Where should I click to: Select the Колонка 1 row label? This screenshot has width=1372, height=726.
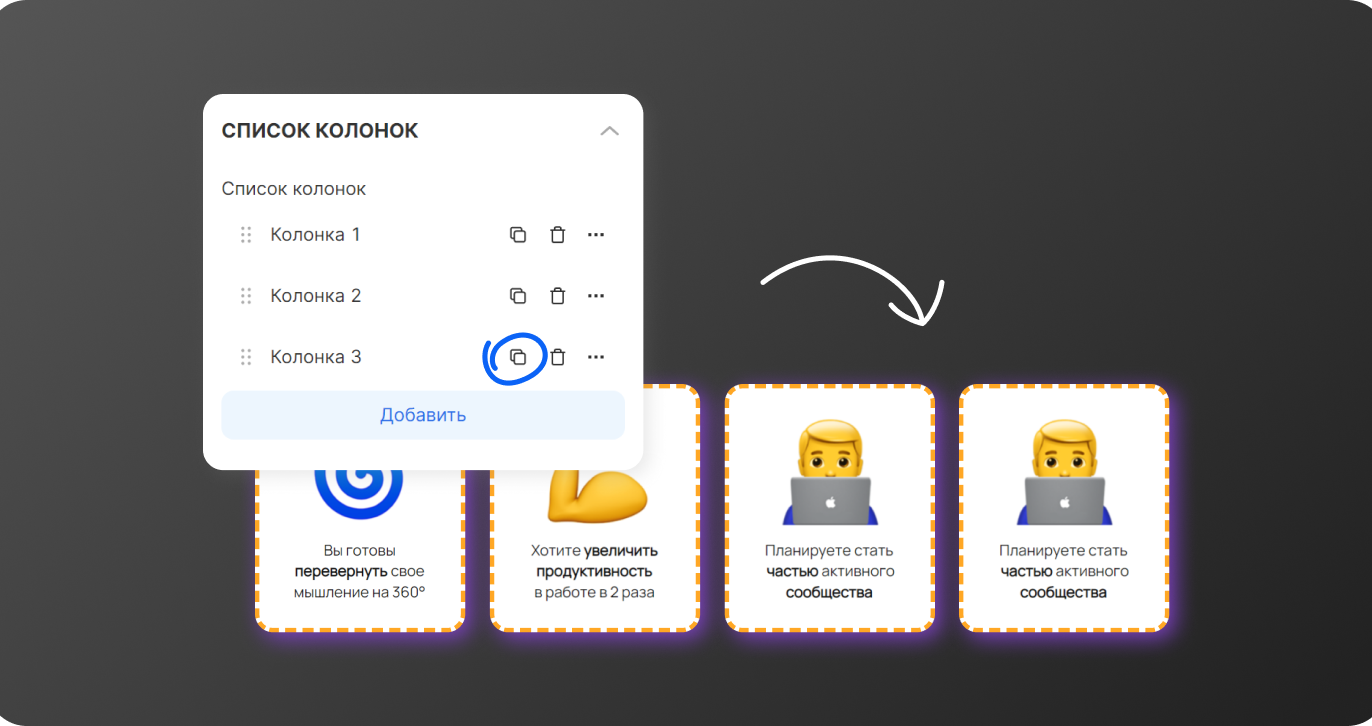[315, 235]
